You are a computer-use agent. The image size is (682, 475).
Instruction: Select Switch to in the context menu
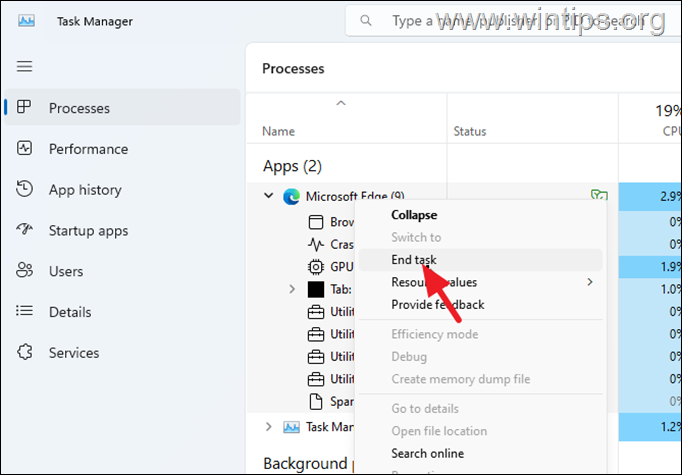tap(481, 237)
